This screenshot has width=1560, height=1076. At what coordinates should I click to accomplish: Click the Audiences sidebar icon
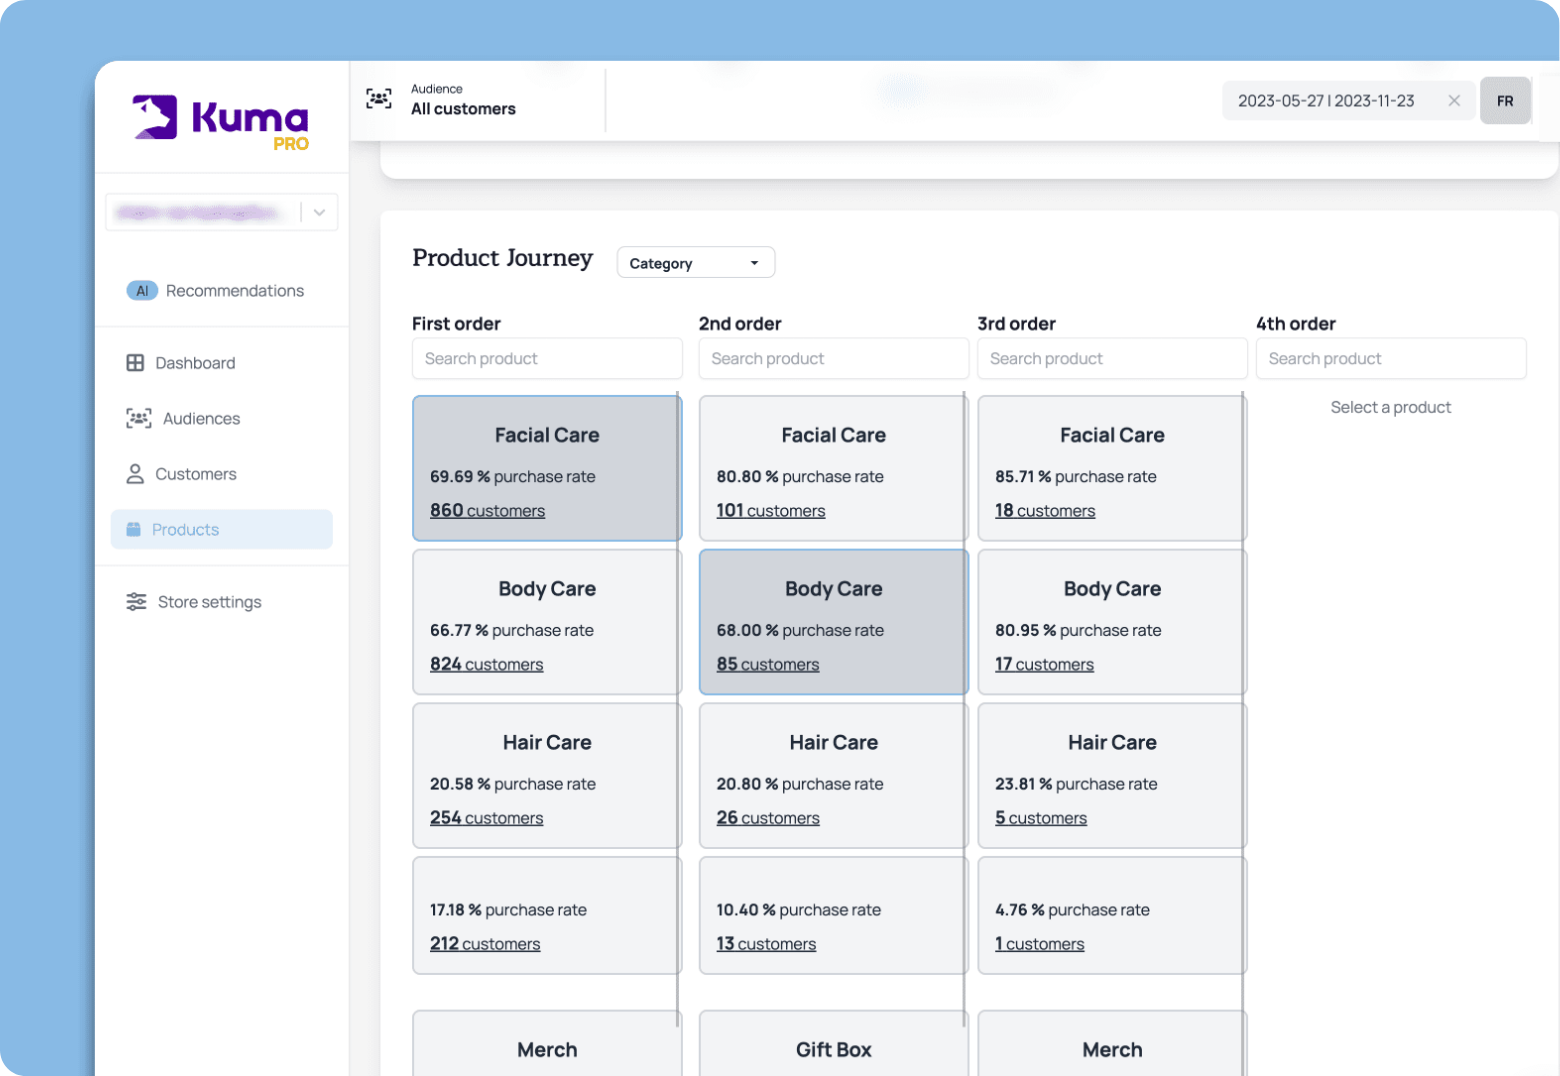click(x=139, y=418)
